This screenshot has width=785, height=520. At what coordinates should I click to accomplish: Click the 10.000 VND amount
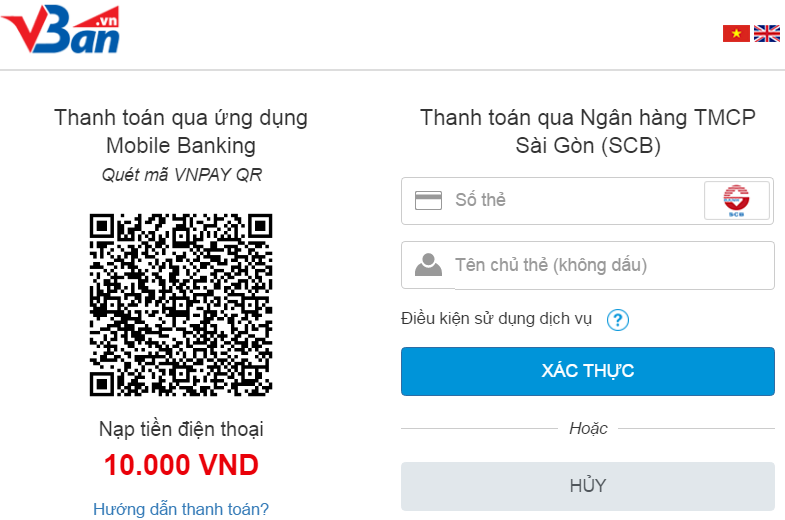tap(181, 465)
